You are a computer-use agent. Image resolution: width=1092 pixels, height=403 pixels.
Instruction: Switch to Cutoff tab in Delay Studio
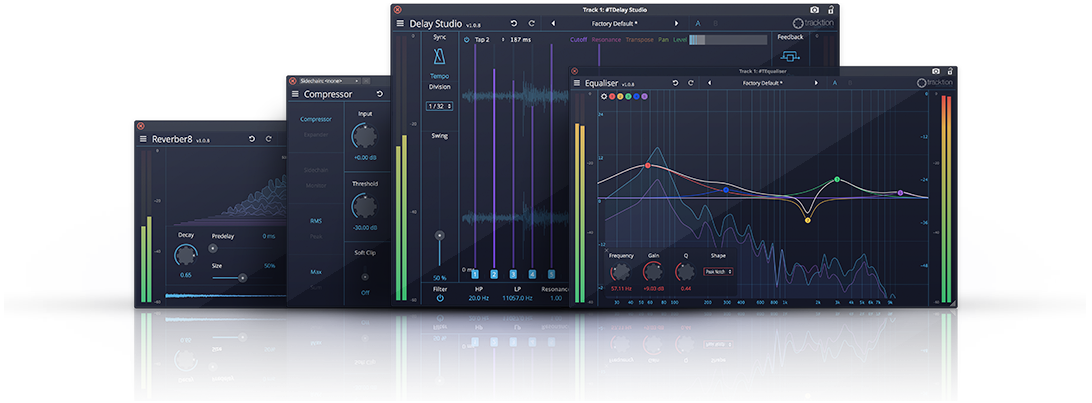pyautogui.click(x=578, y=40)
